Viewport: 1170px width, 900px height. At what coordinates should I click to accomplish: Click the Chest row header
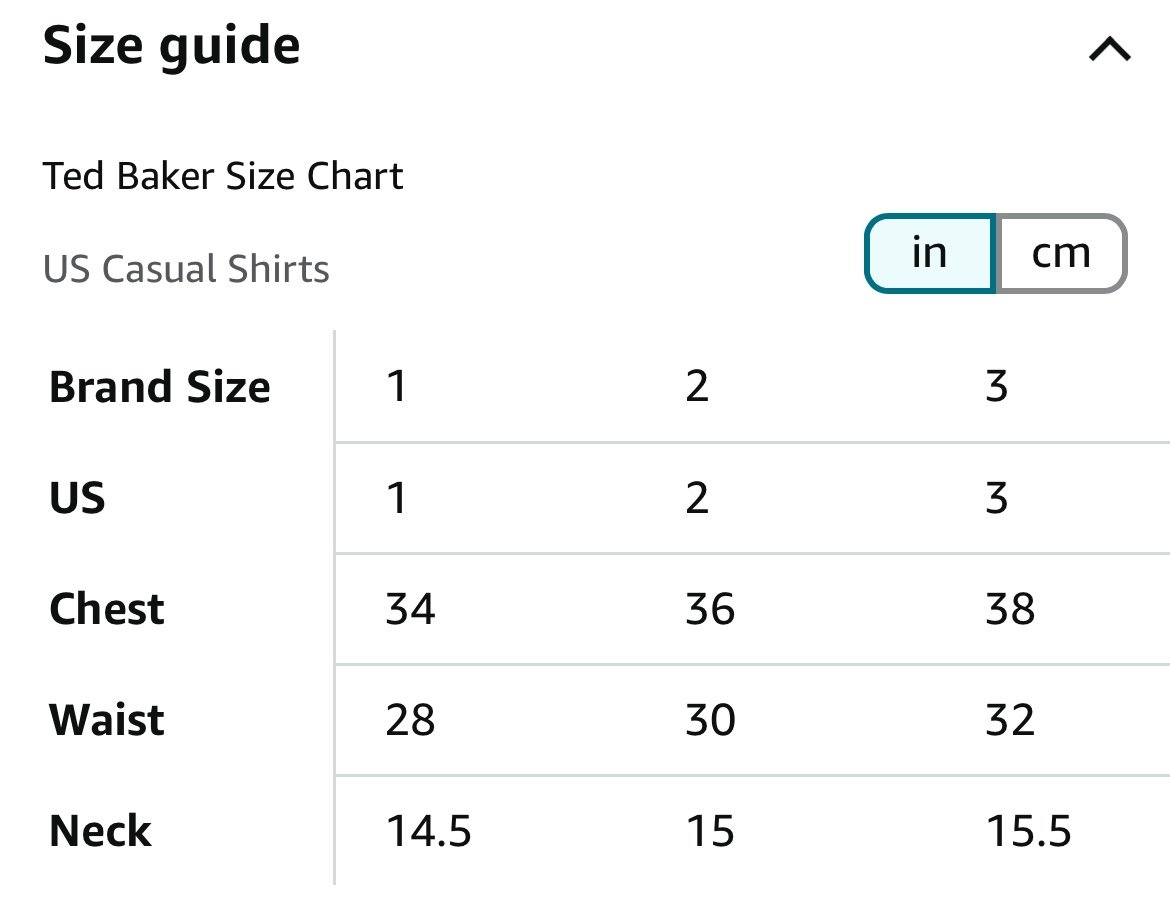coord(107,609)
